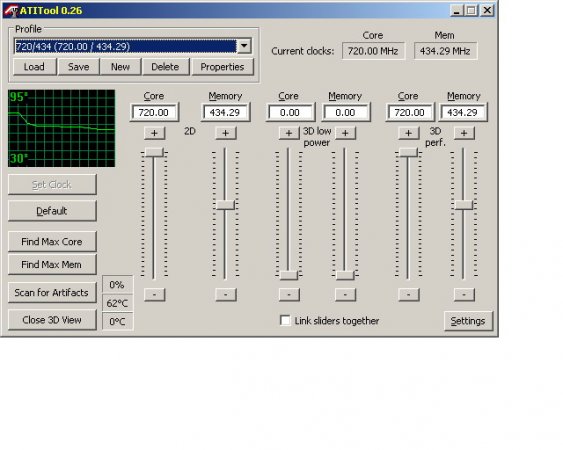This screenshot has height=450, width=563.
Task: Start Find Max Core
Action: (x=52, y=242)
